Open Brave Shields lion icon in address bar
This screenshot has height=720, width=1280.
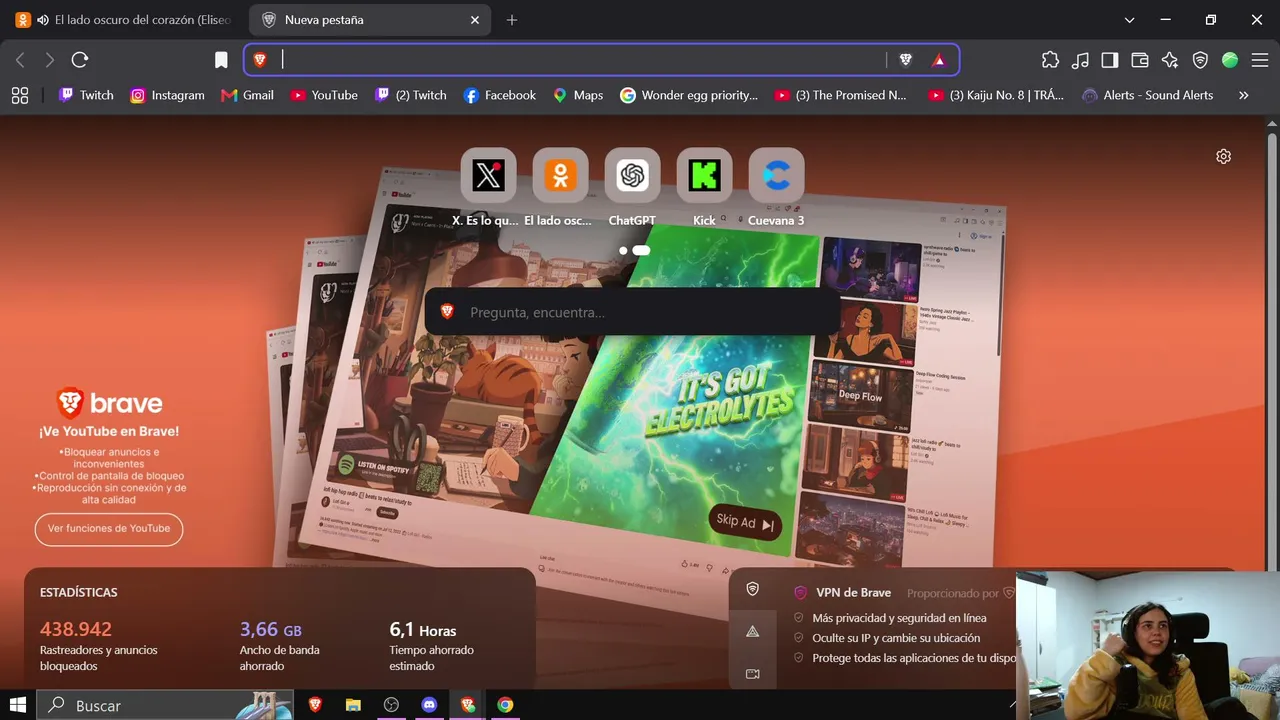click(x=906, y=60)
